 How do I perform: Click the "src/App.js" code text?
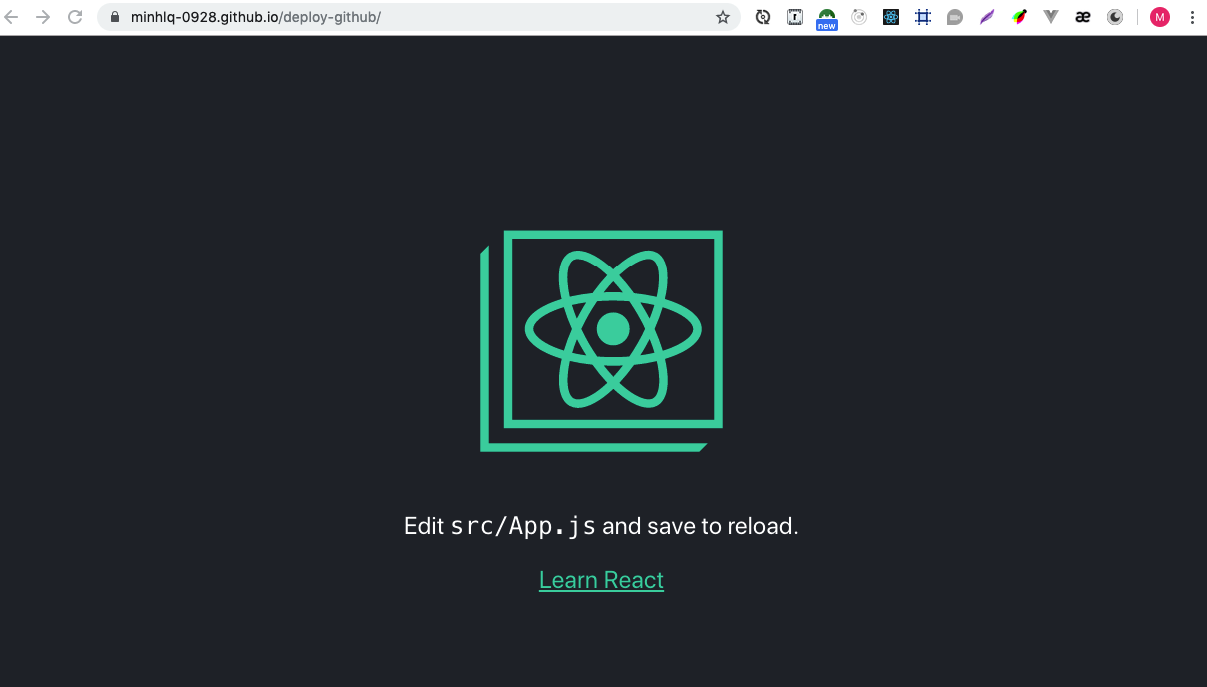click(523, 526)
